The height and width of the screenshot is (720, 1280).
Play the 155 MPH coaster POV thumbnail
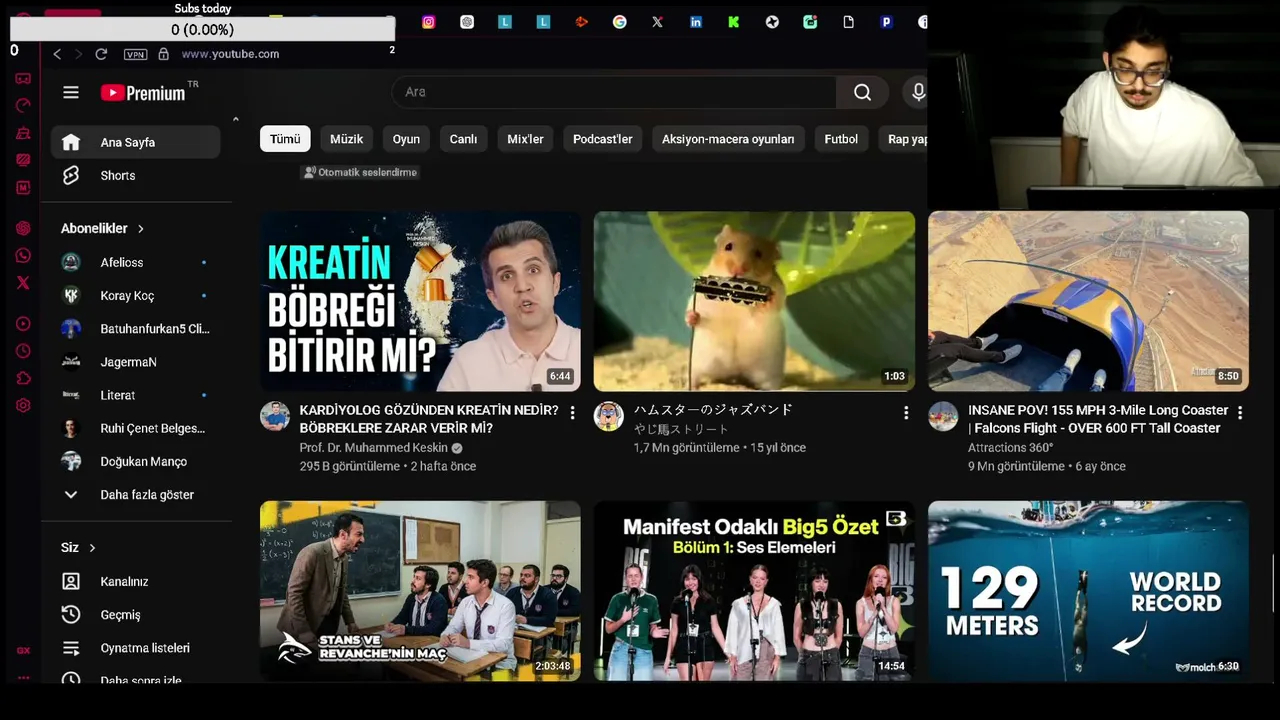(x=1088, y=301)
